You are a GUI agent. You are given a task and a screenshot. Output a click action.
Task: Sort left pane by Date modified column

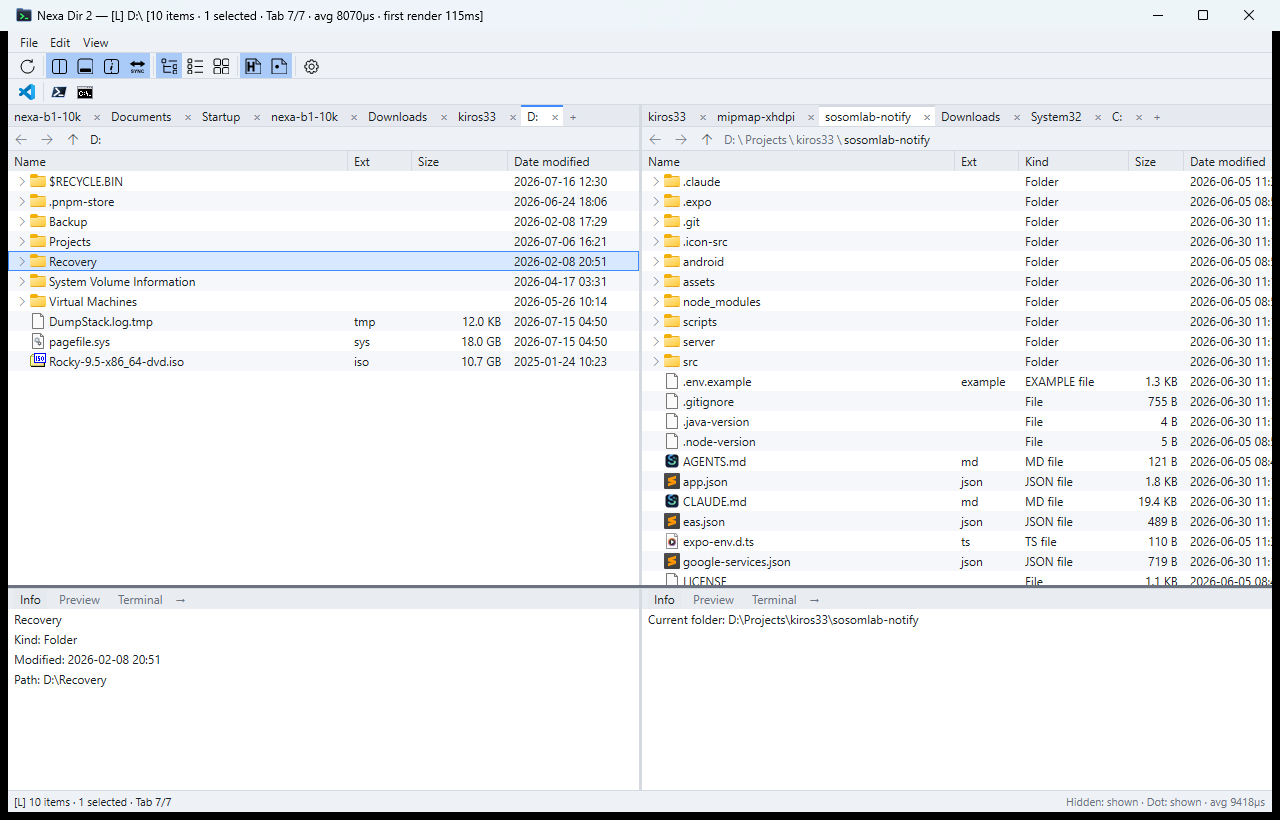[572, 161]
